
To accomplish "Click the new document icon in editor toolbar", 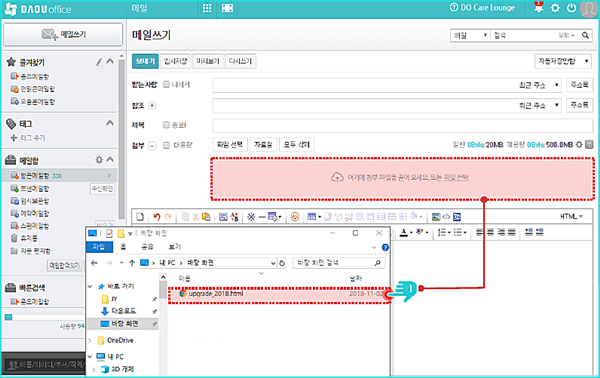I will click(140, 217).
